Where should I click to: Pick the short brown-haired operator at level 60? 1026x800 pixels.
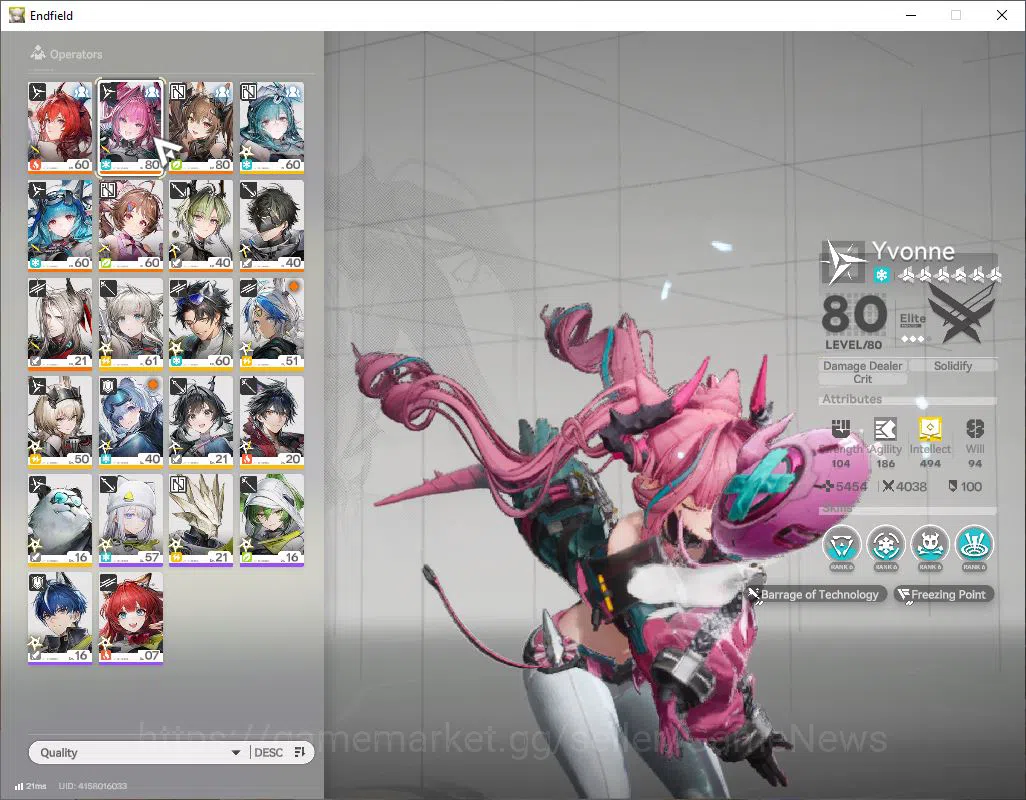coord(131,225)
